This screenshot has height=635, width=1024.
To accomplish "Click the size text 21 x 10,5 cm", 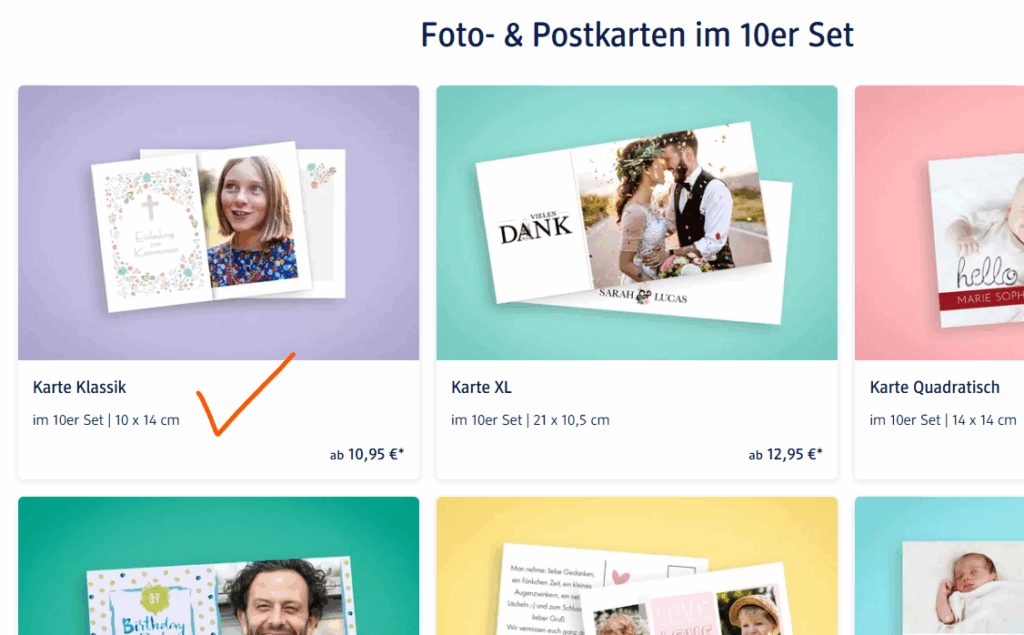I will tap(571, 420).
